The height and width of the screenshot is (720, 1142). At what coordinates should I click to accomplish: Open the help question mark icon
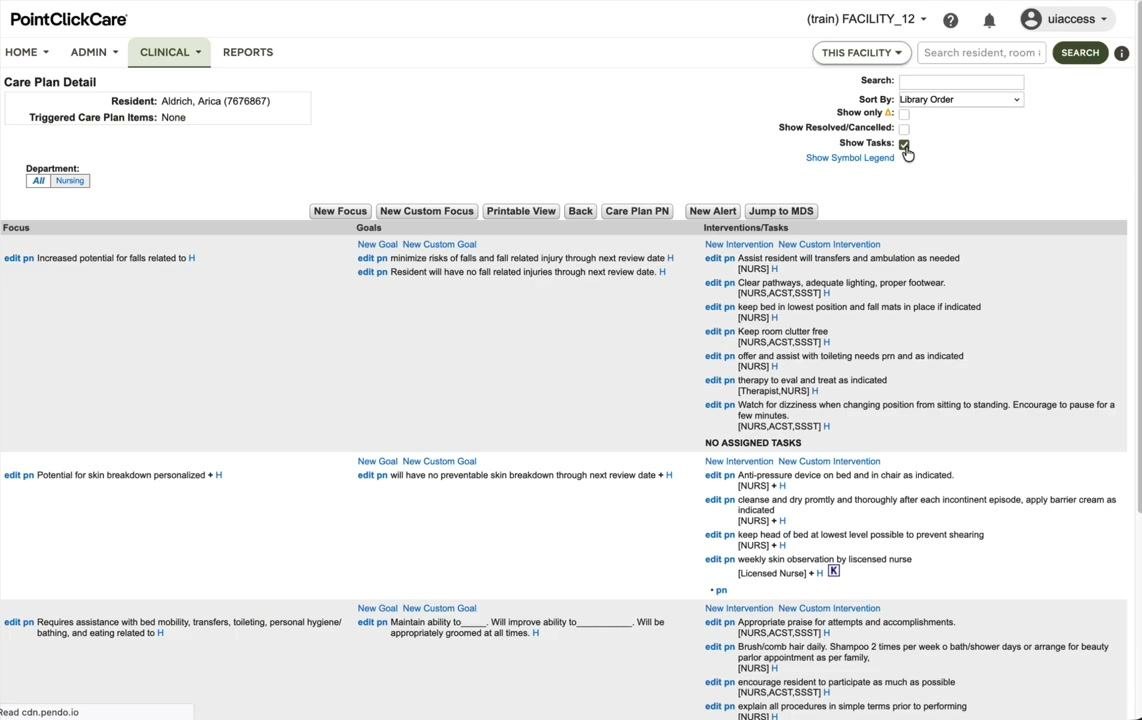(950, 20)
